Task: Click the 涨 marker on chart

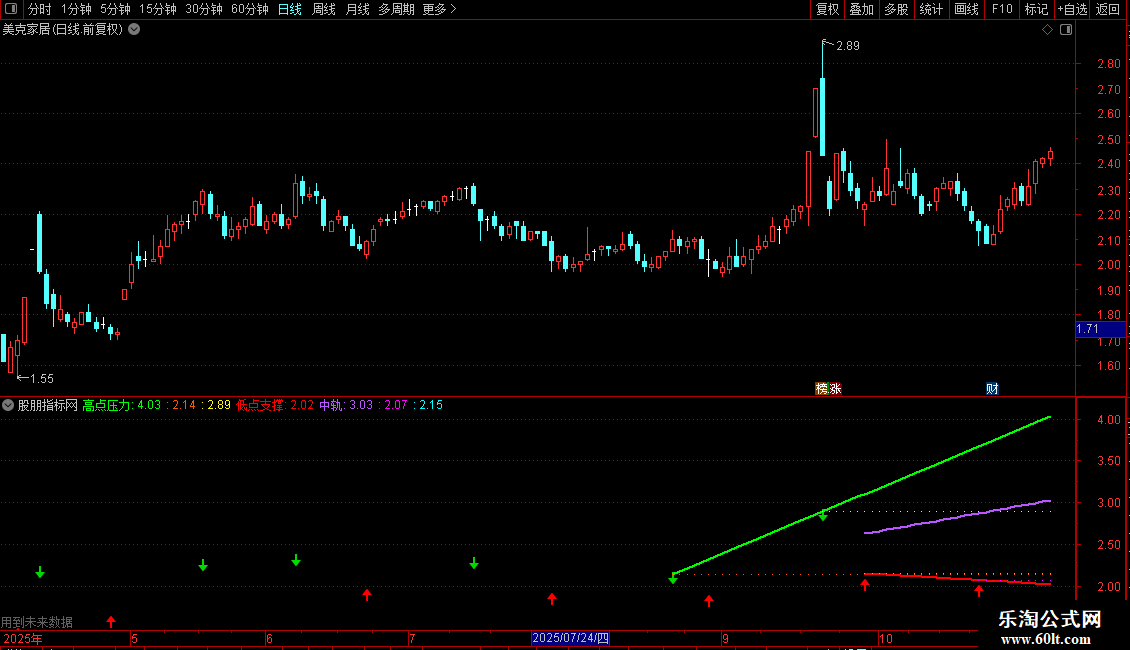Action: tap(835, 388)
